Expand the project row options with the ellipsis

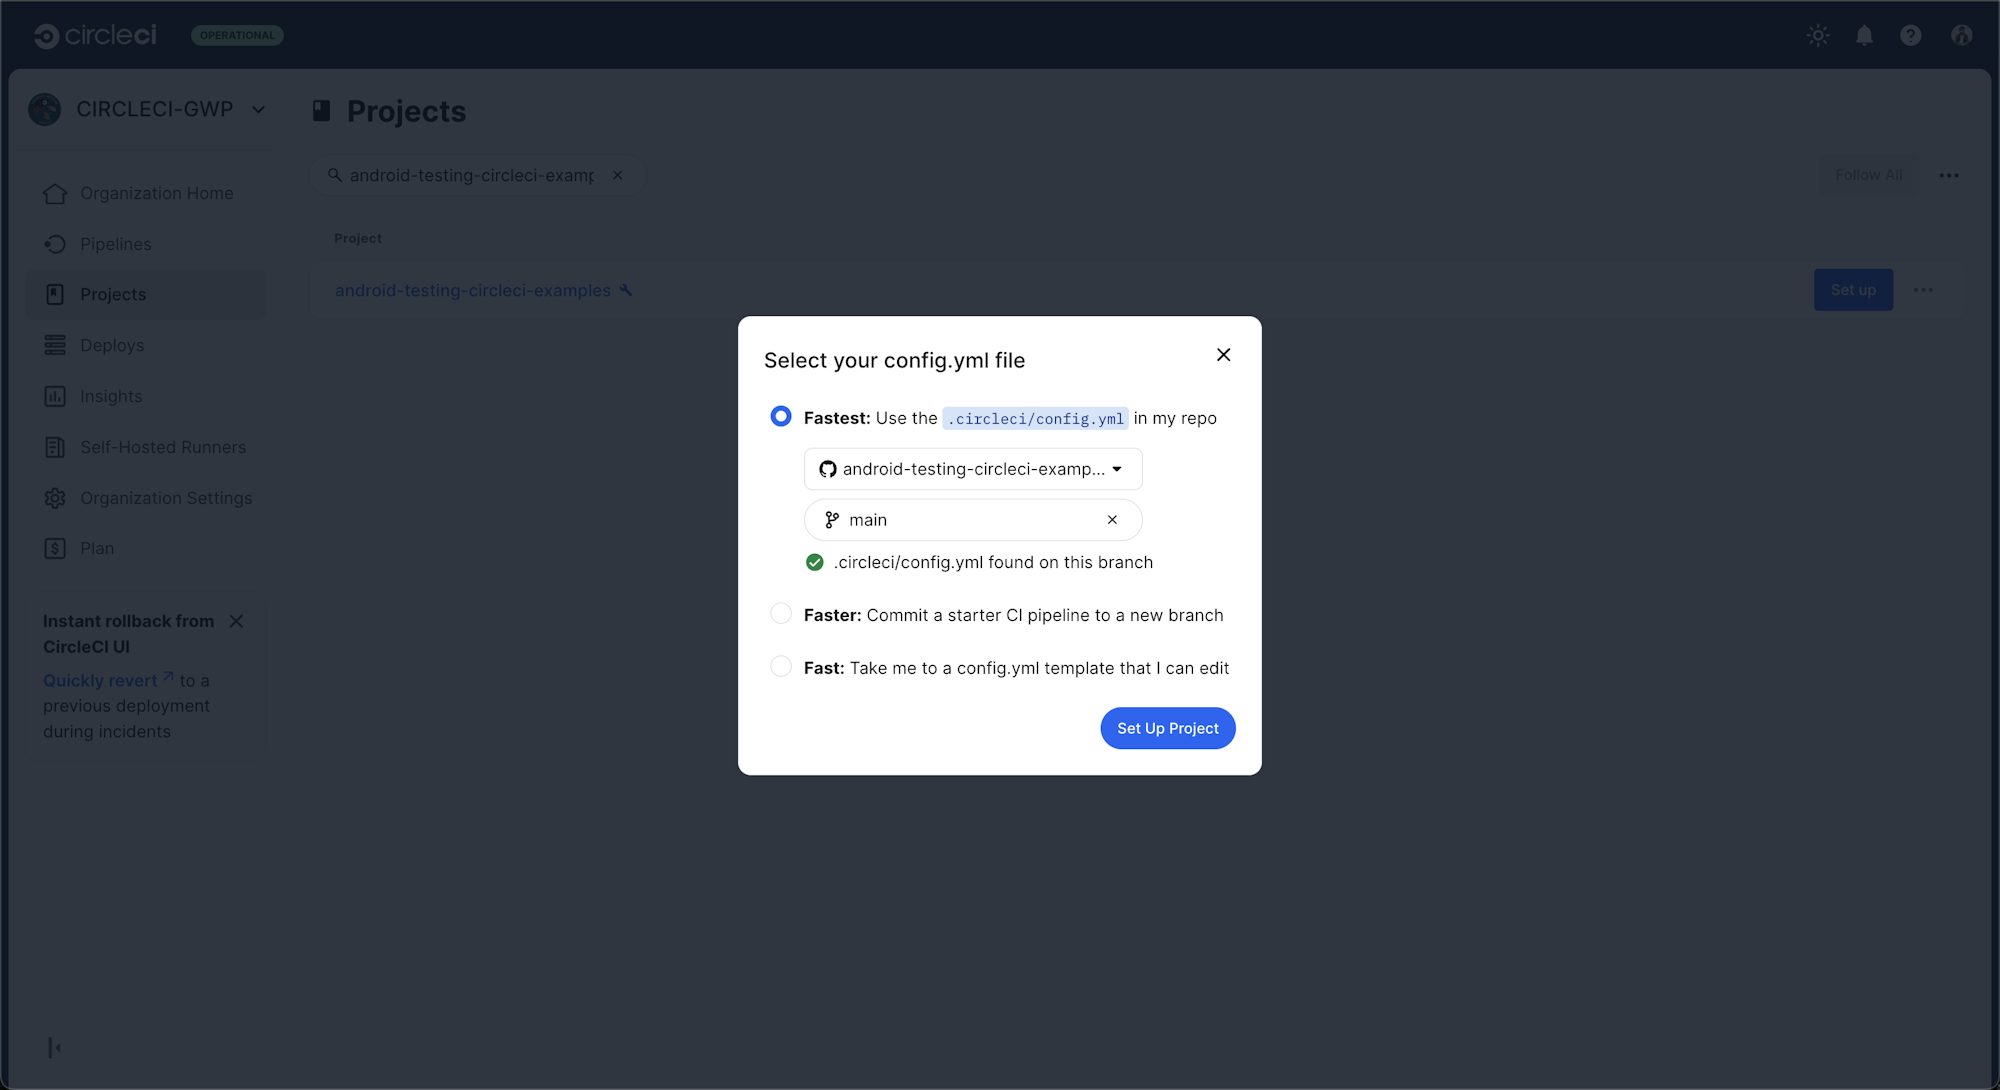[x=1923, y=290]
